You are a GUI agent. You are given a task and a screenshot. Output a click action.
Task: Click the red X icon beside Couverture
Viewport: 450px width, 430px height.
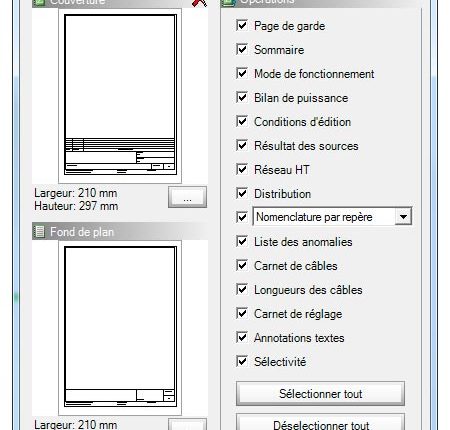coord(199,3)
